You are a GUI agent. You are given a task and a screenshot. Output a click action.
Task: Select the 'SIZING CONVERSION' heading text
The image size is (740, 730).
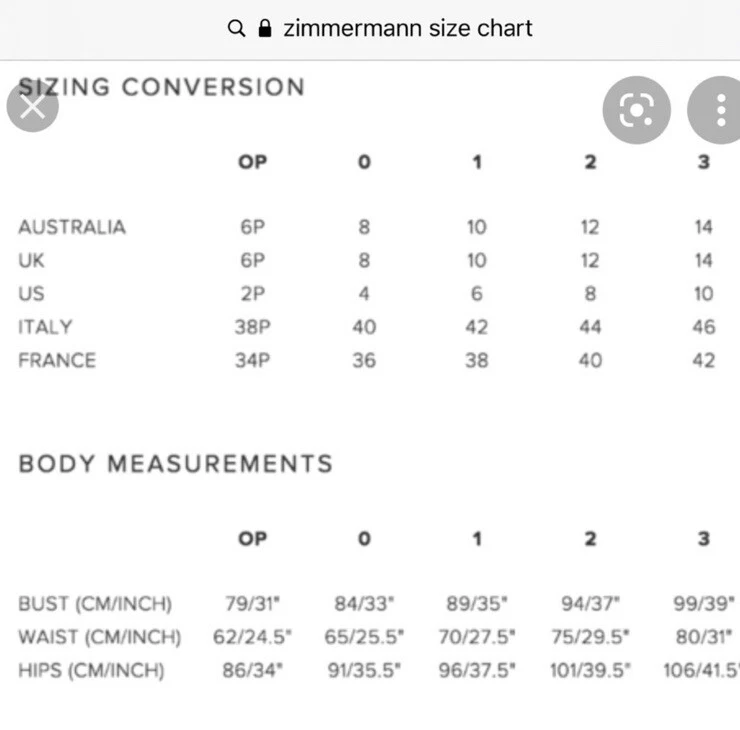click(161, 87)
